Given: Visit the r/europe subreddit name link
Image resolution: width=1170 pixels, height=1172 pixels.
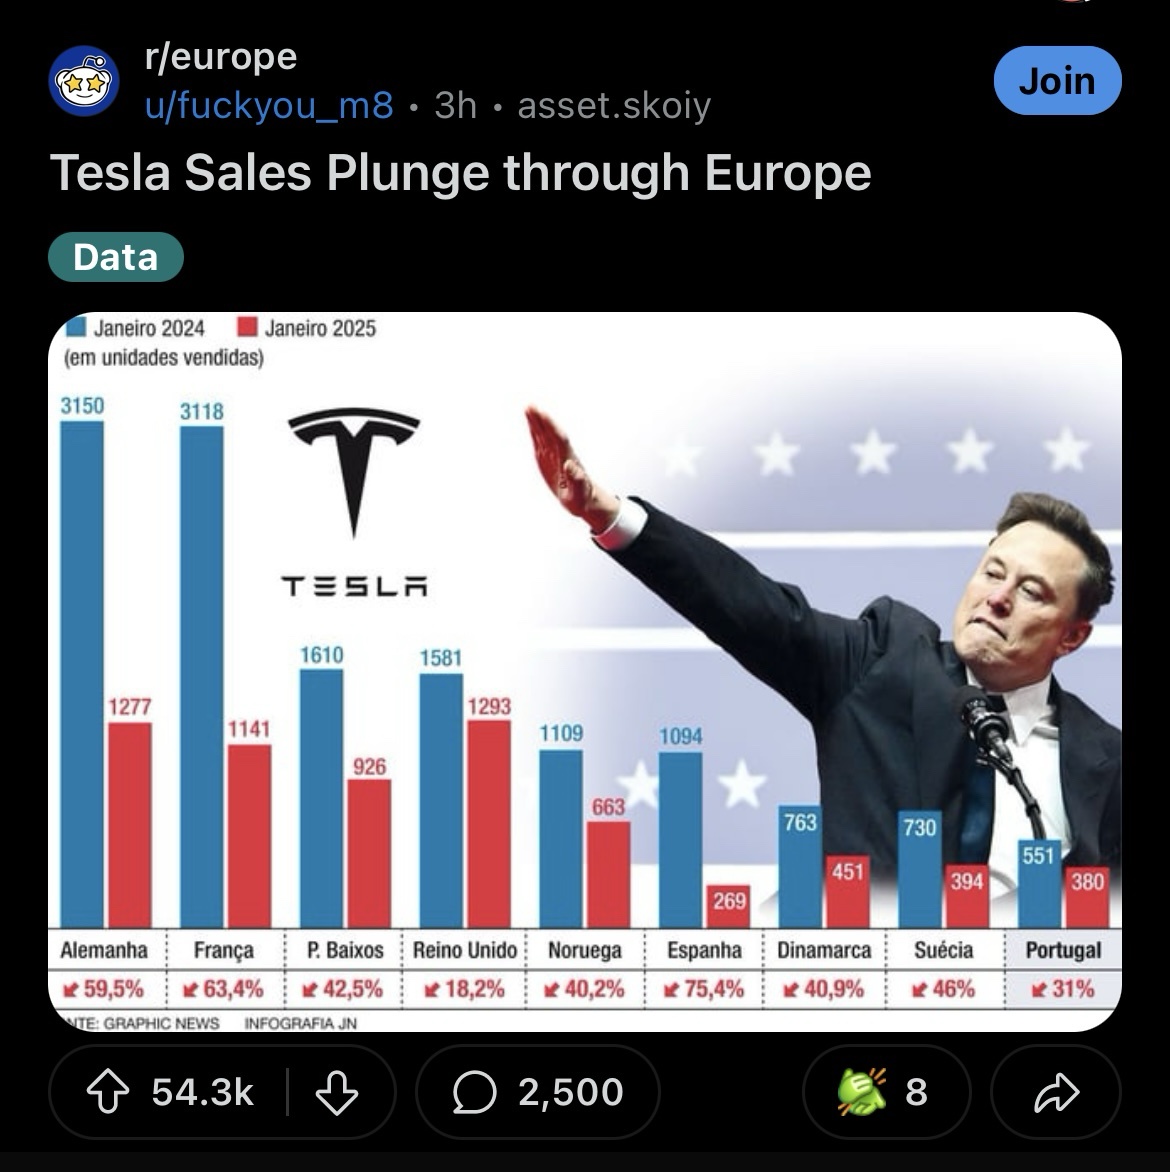Looking at the screenshot, I should tap(221, 57).
